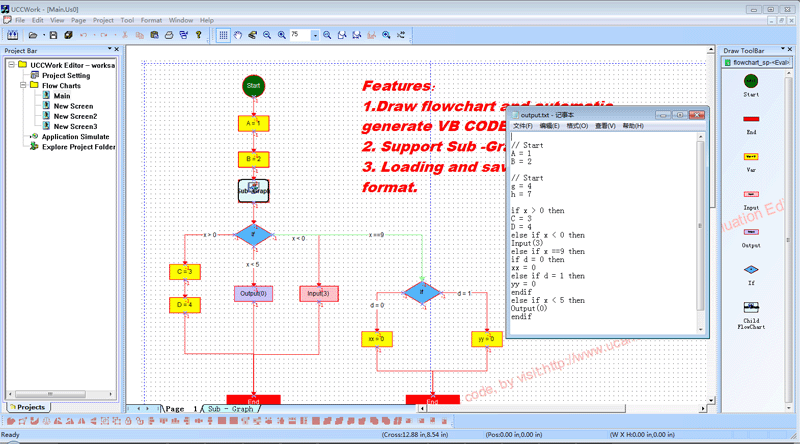800x444 pixels.
Task: Click Application Simulate in the Project Bar
Action: [x=75, y=136]
